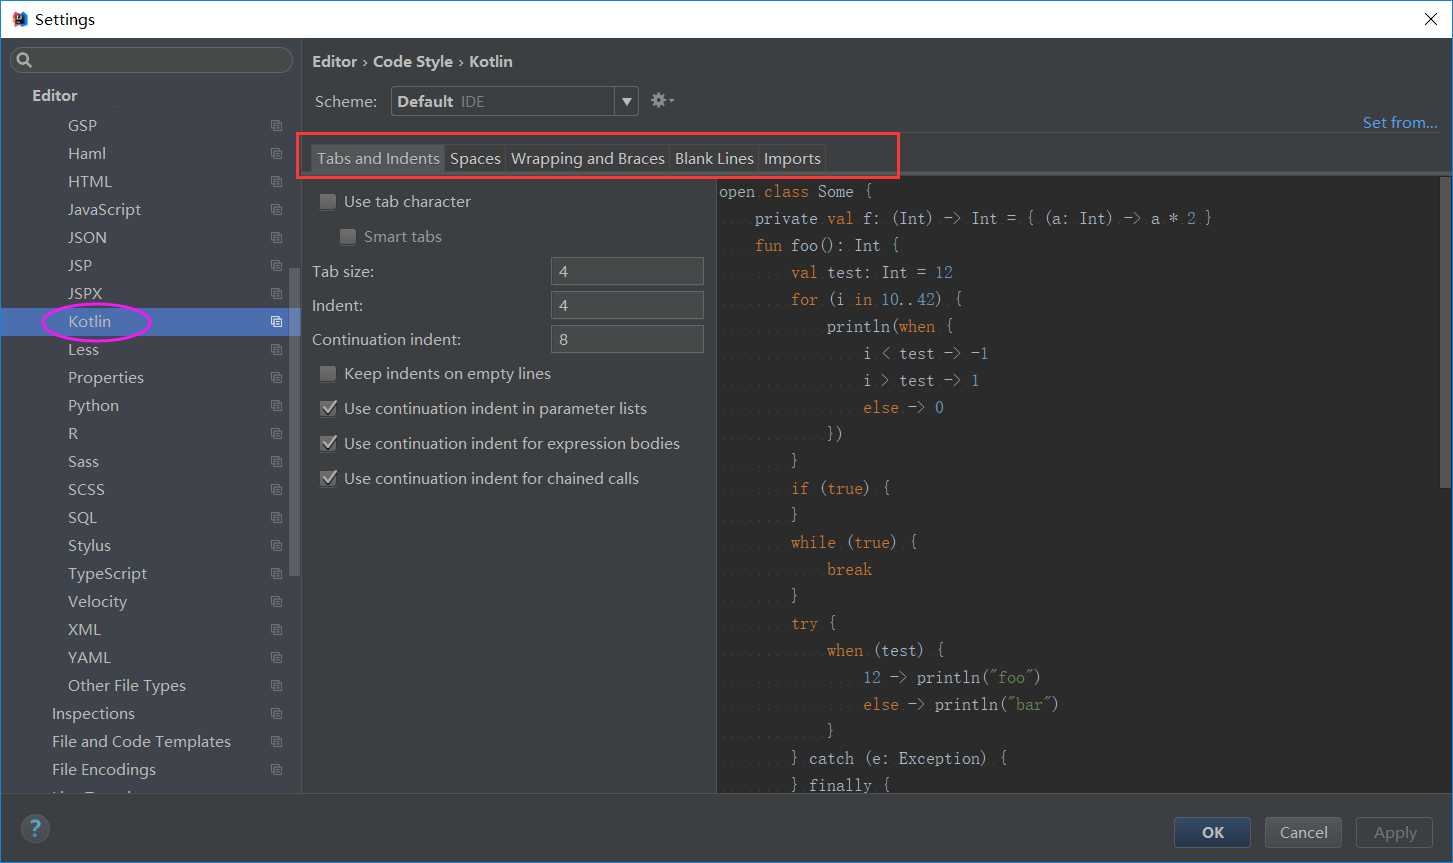Viewport: 1453px width, 863px height.
Task: Click in the Continuation indent field
Action: pos(627,339)
